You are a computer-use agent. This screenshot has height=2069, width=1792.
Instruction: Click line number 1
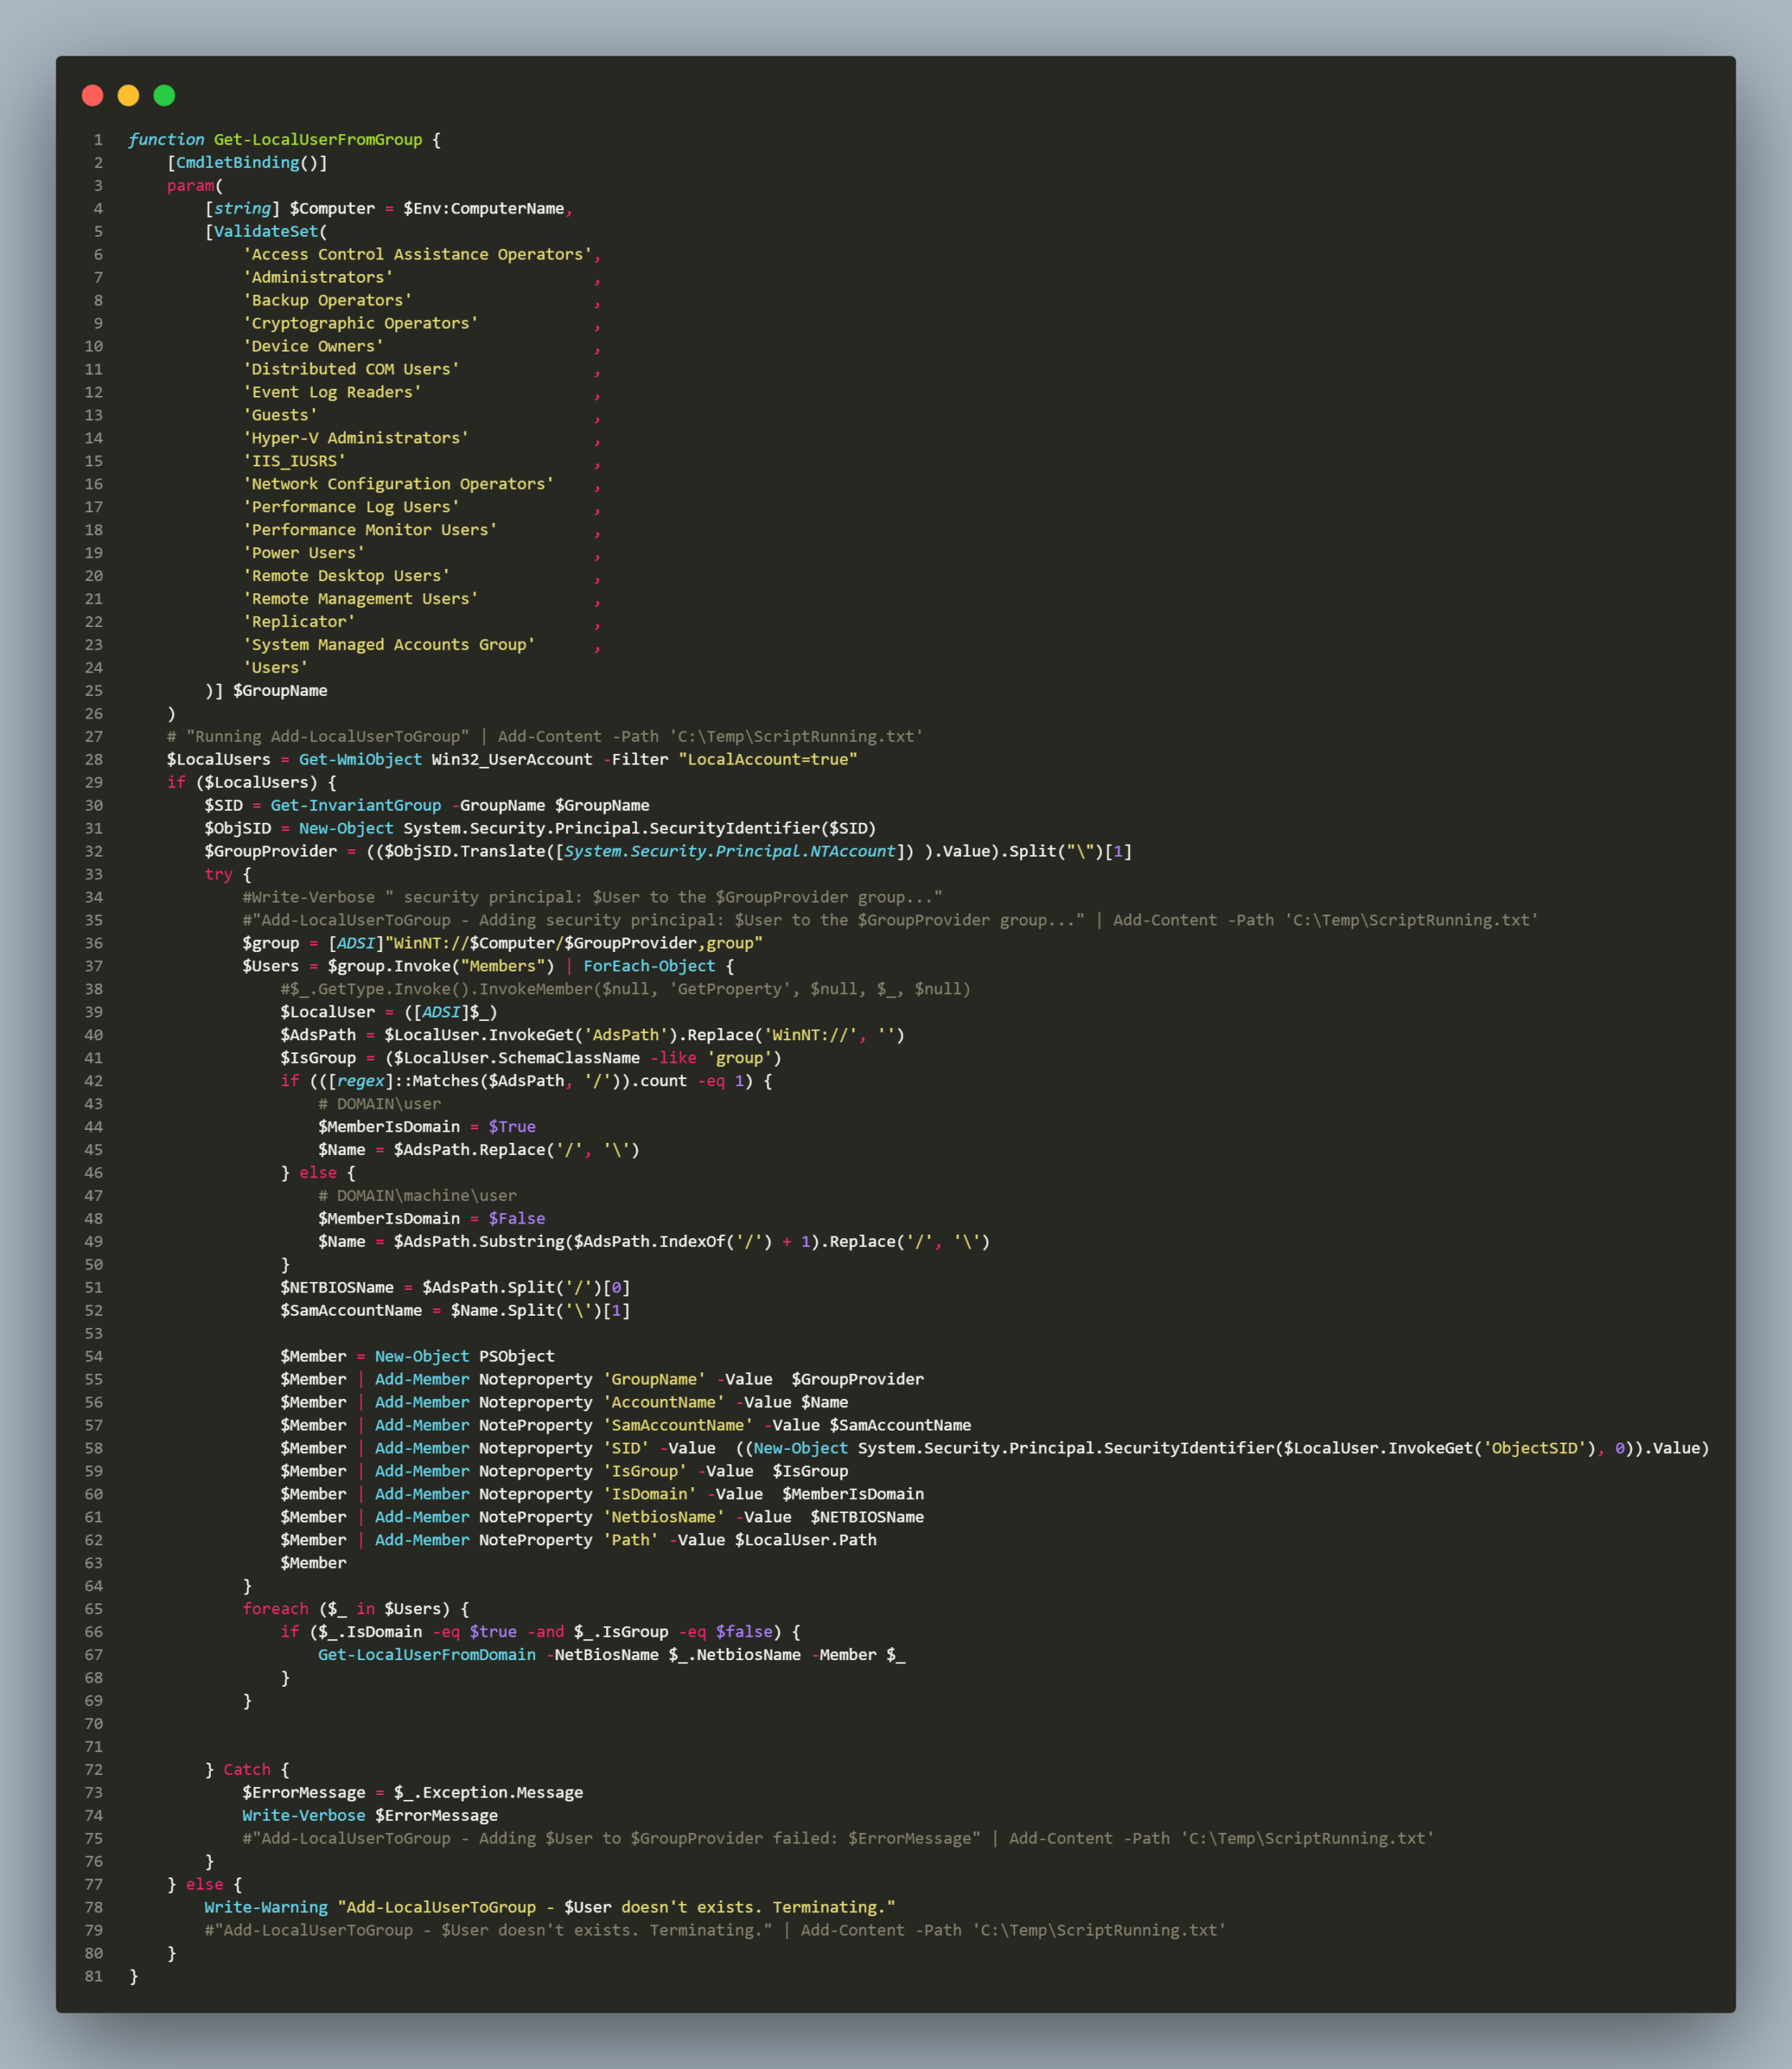[x=98, y=140]
